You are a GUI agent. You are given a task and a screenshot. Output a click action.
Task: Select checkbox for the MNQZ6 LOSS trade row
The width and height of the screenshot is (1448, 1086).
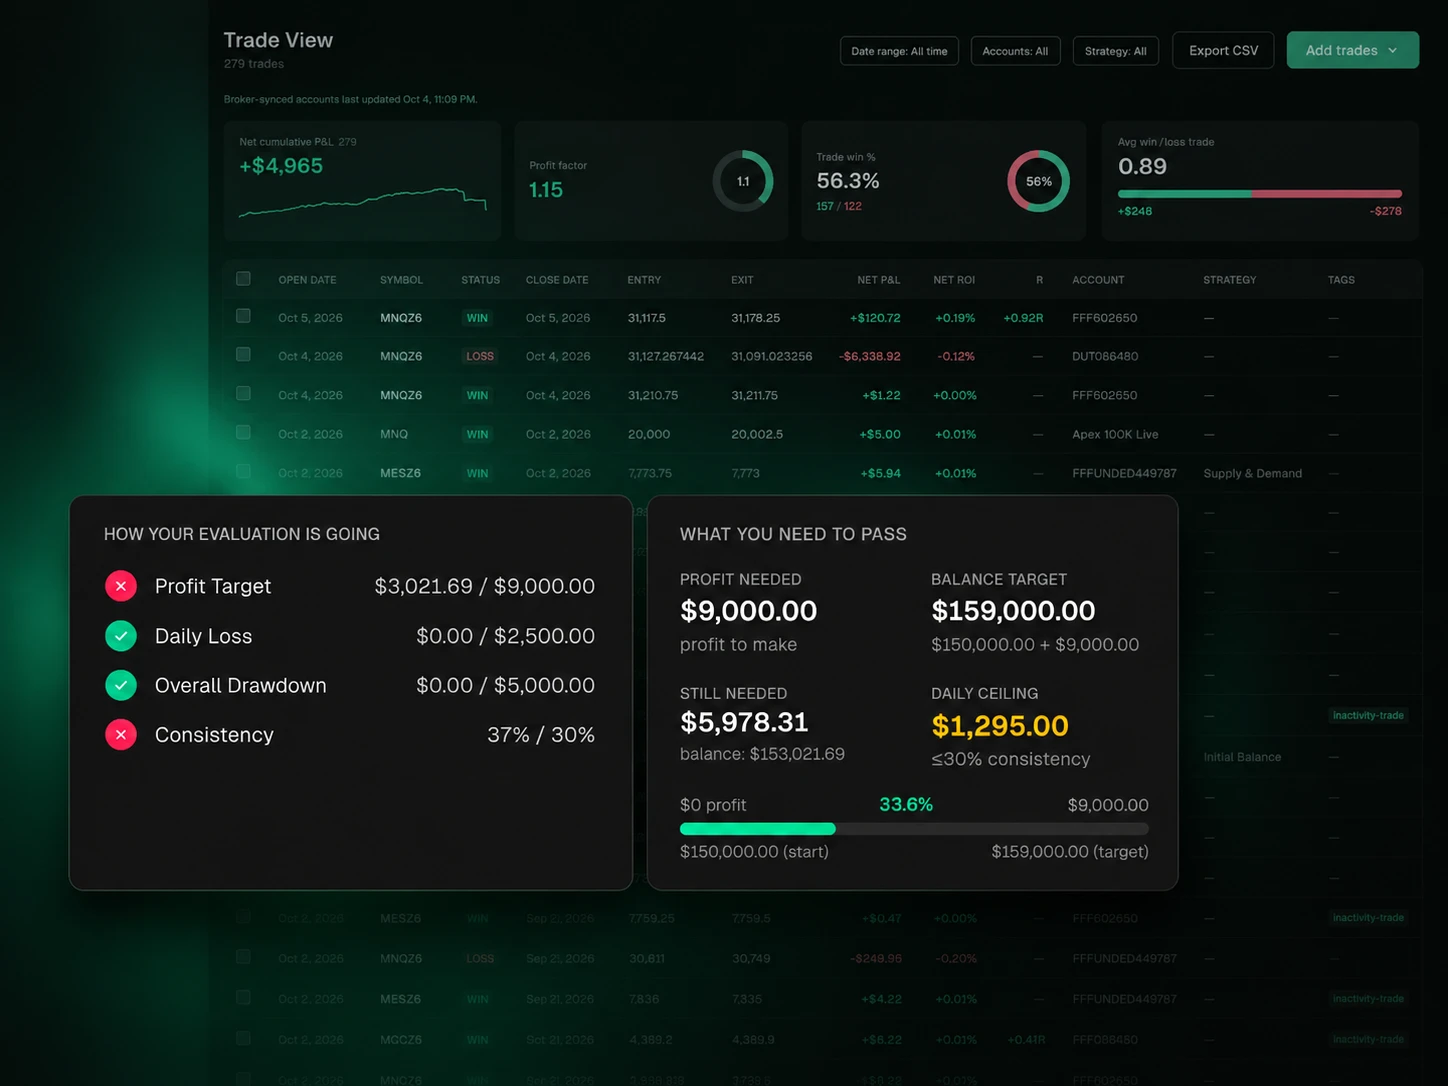[243, 354]
